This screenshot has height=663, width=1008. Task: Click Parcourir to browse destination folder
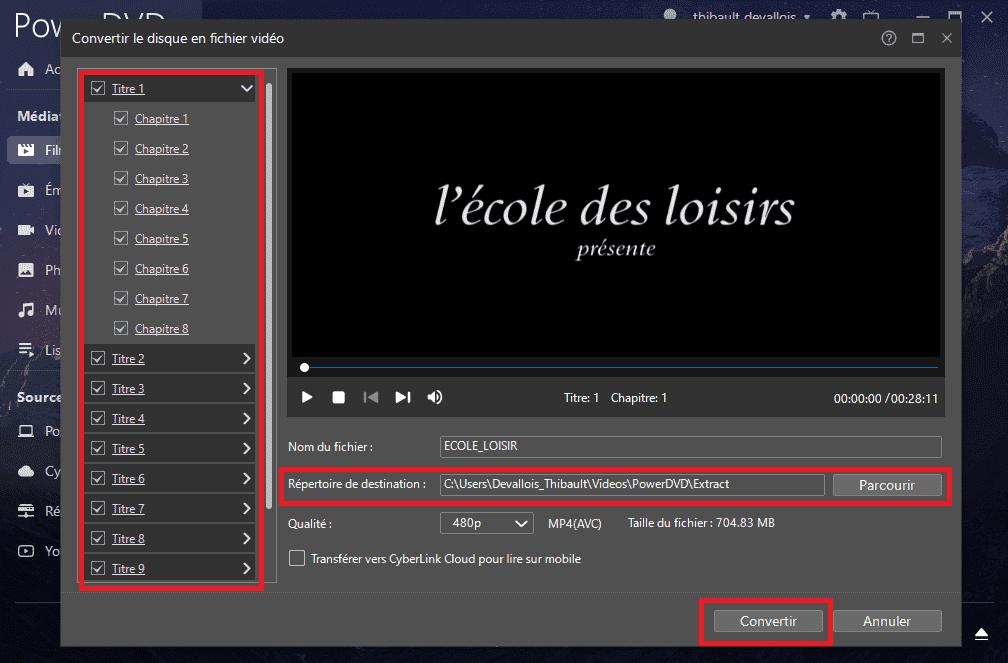pos(887,485)
